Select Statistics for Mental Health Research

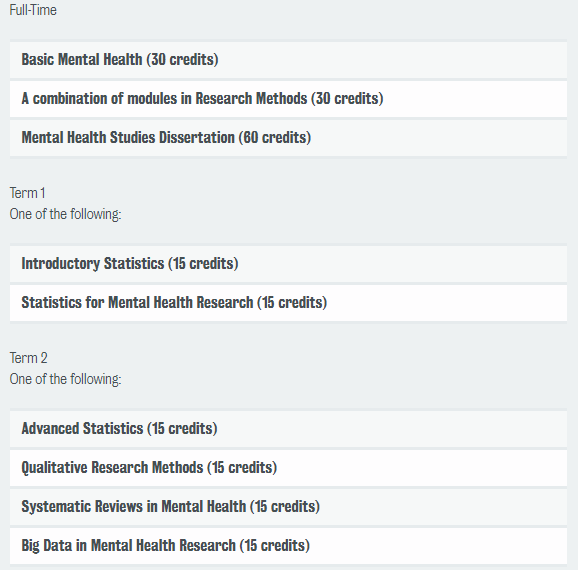pos(288,303)
